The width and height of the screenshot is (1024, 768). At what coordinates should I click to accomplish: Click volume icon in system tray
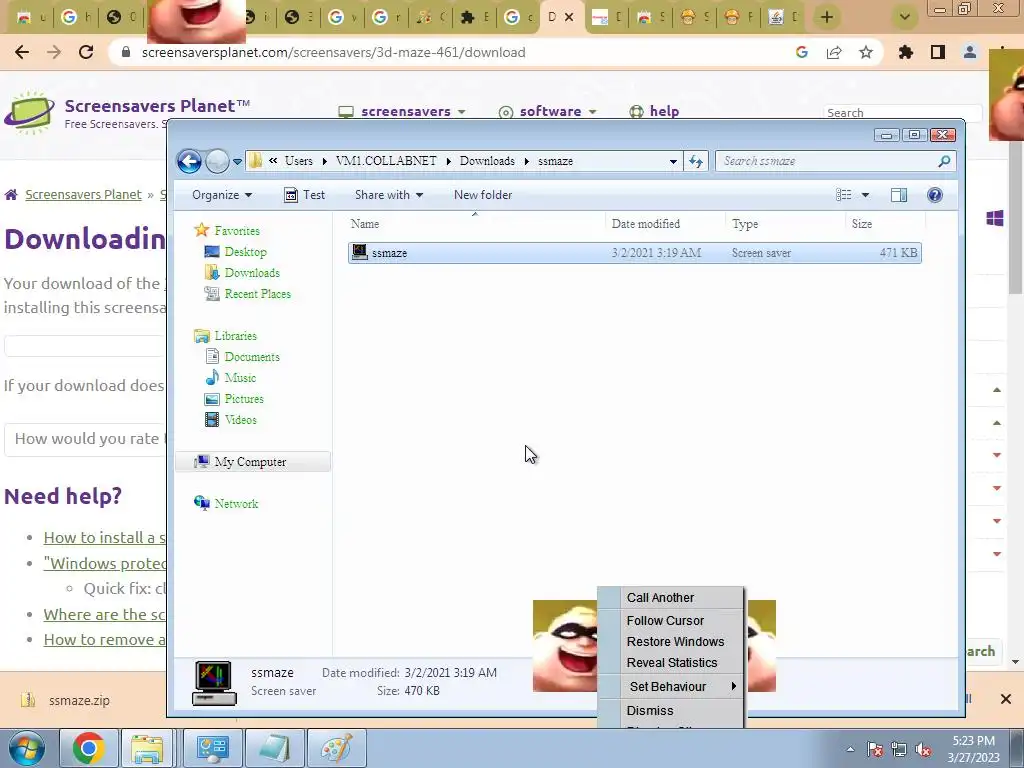tap(923, 749)
